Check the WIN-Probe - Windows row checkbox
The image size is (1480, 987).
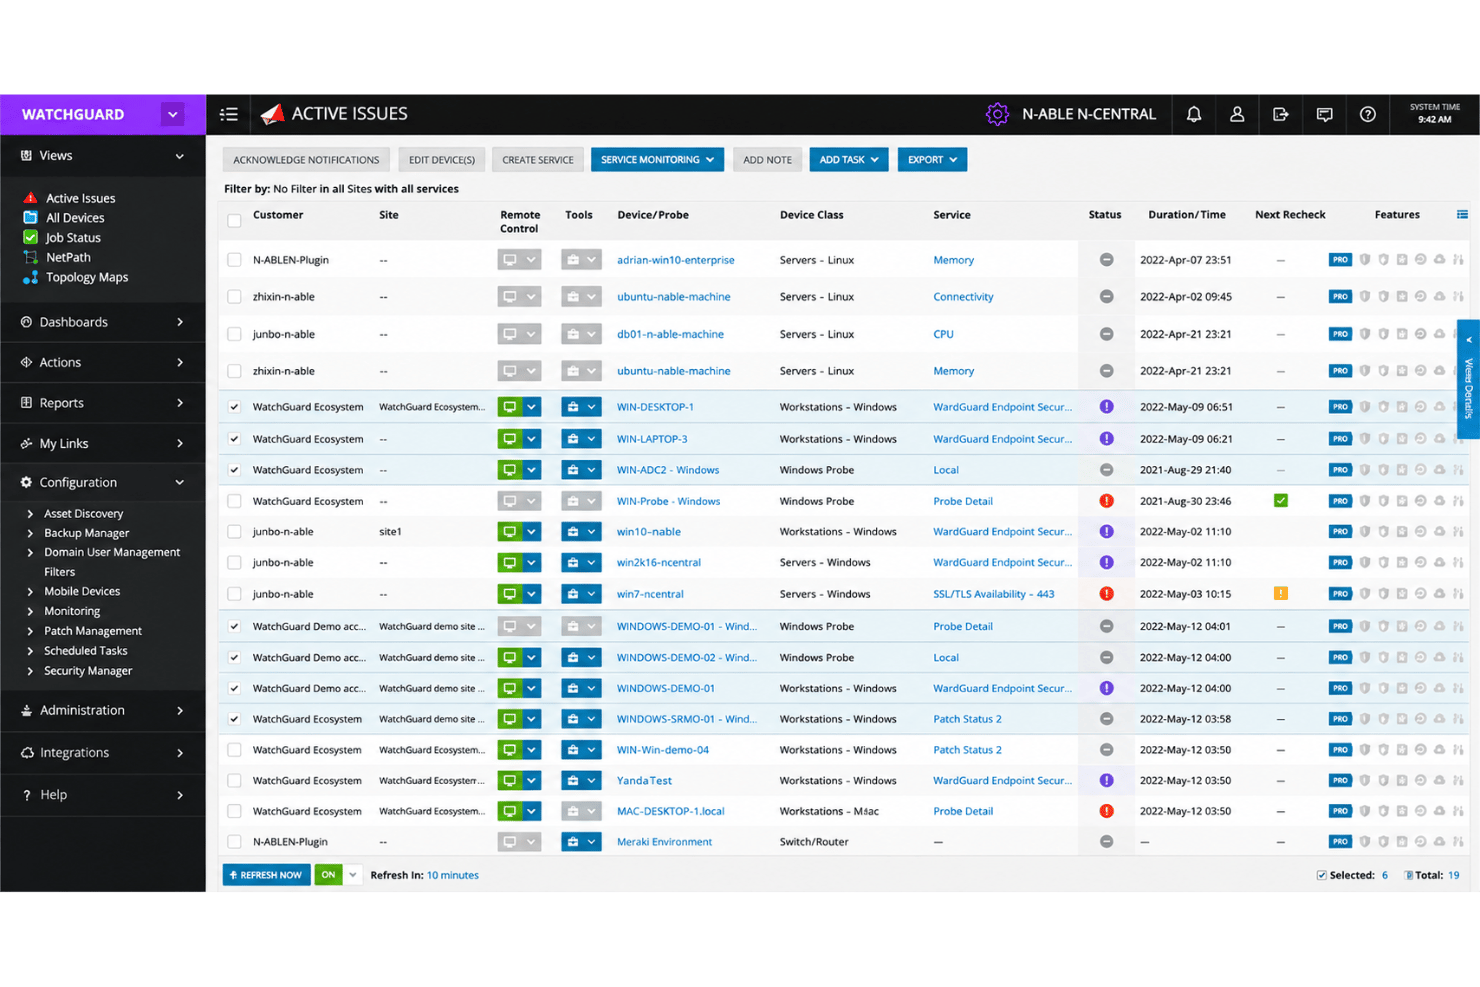(234, 501)
